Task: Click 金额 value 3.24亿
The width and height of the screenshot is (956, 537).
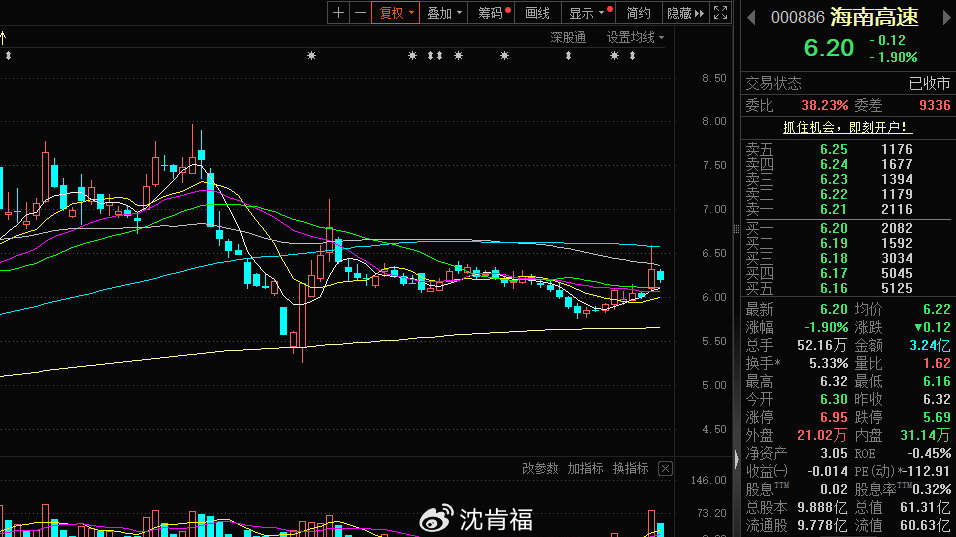Action: 929,346
